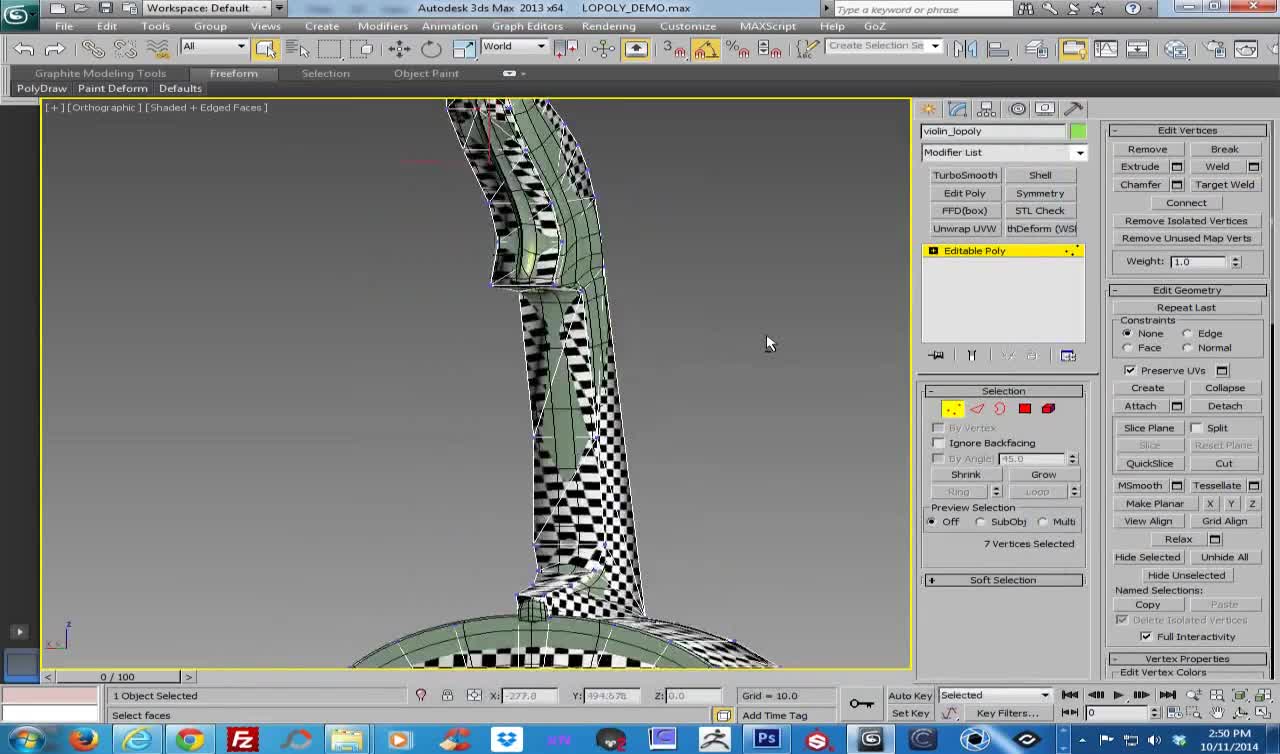The height and width of the screenshot is (754, 1280).
Task: Click Configure Modifier Sets icon
Action: pyautogui.click(x=1068, y=355)
